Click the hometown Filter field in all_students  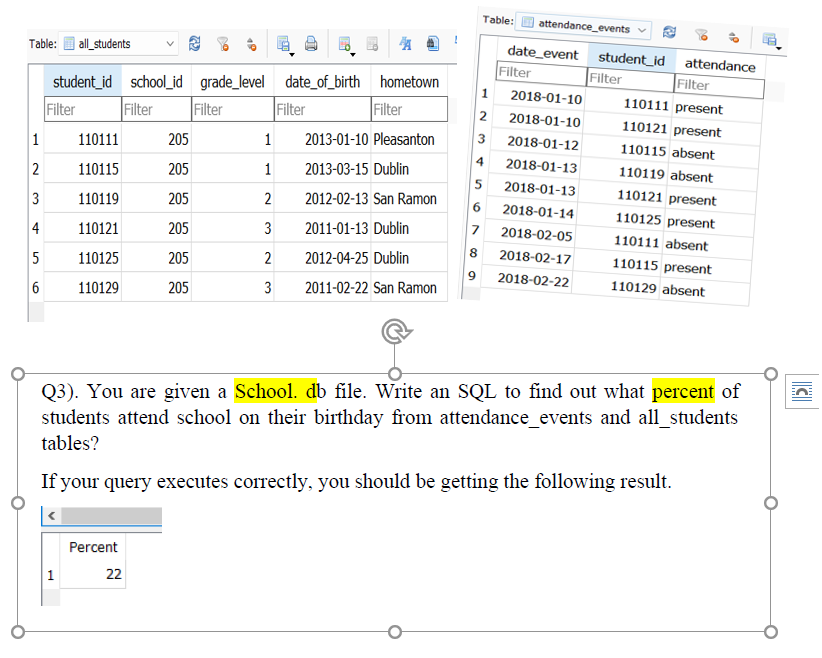pos(410,109)
